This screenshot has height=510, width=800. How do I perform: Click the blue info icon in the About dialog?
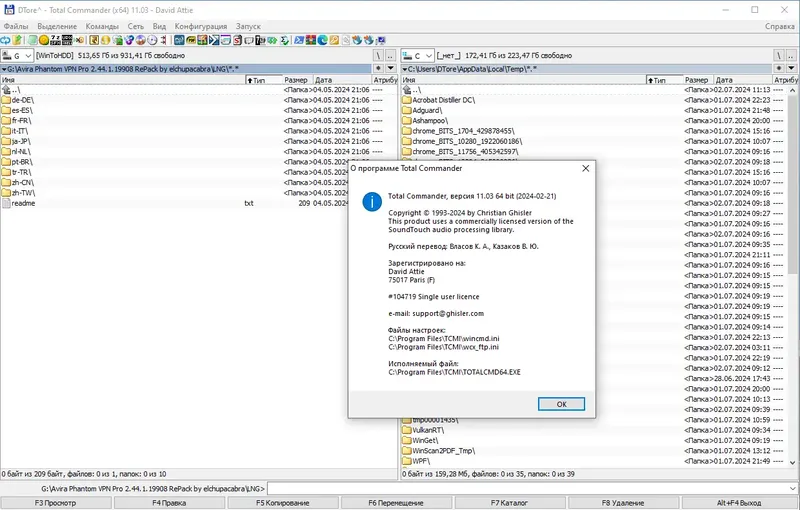(x=372, y=202)
